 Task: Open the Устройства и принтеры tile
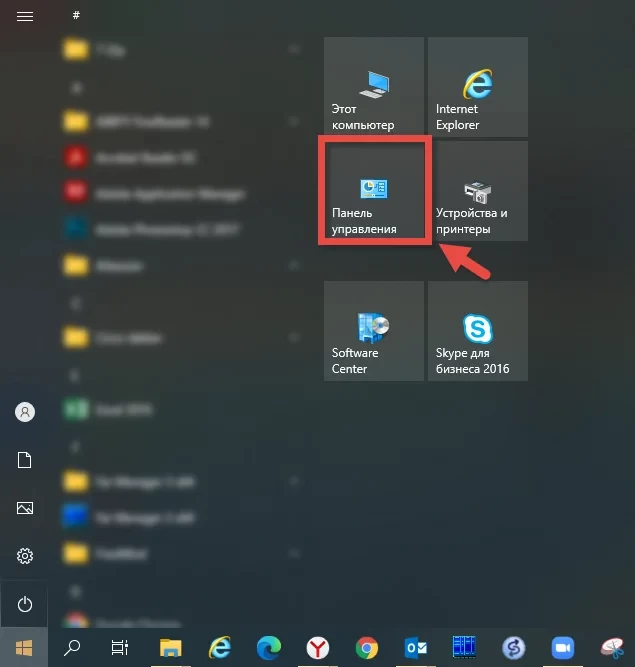pyautogui.click(x=478, y=191)
